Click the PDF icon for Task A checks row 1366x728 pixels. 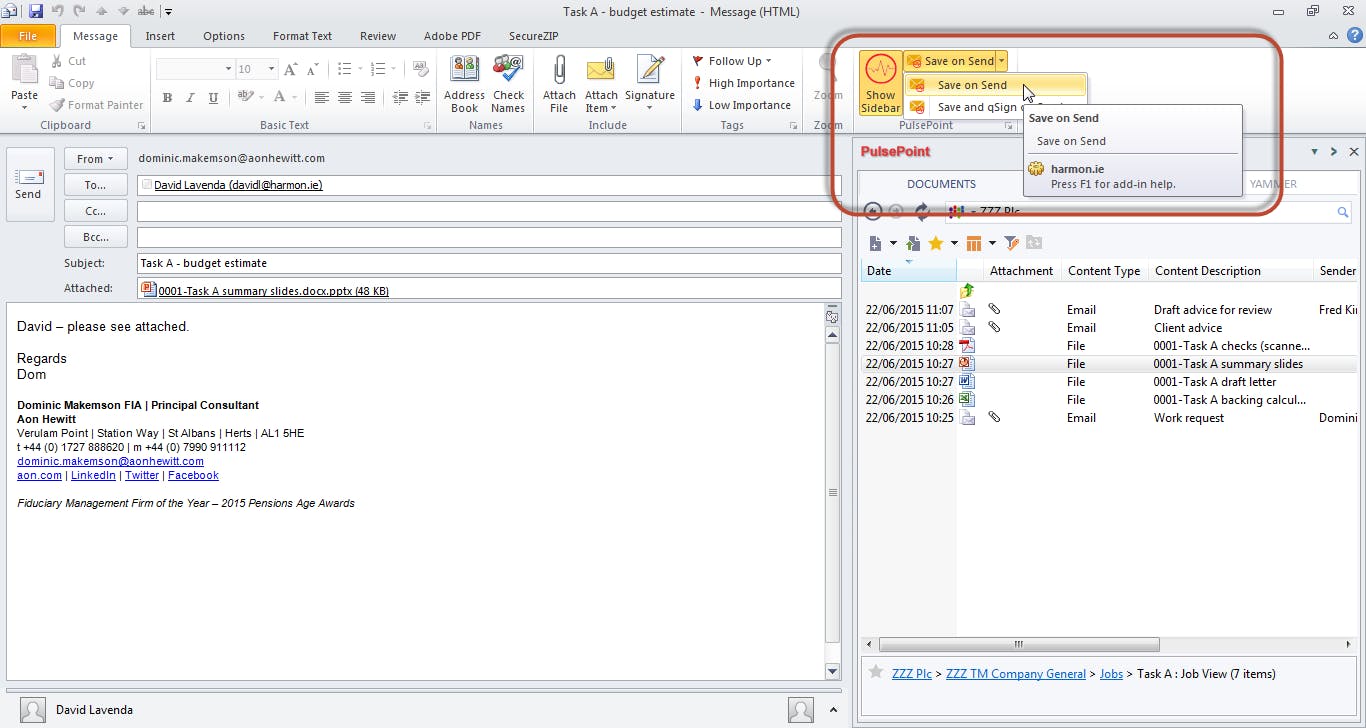click(967, 346)
